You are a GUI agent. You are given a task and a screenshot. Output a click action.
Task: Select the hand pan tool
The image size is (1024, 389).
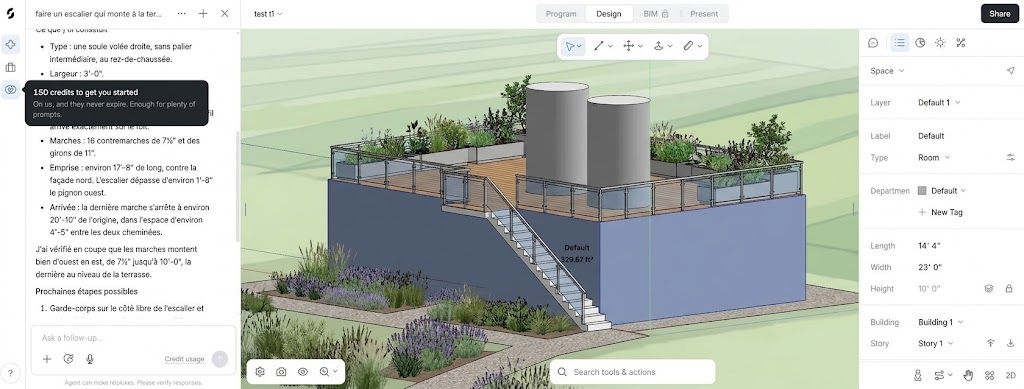click(968, 375)
